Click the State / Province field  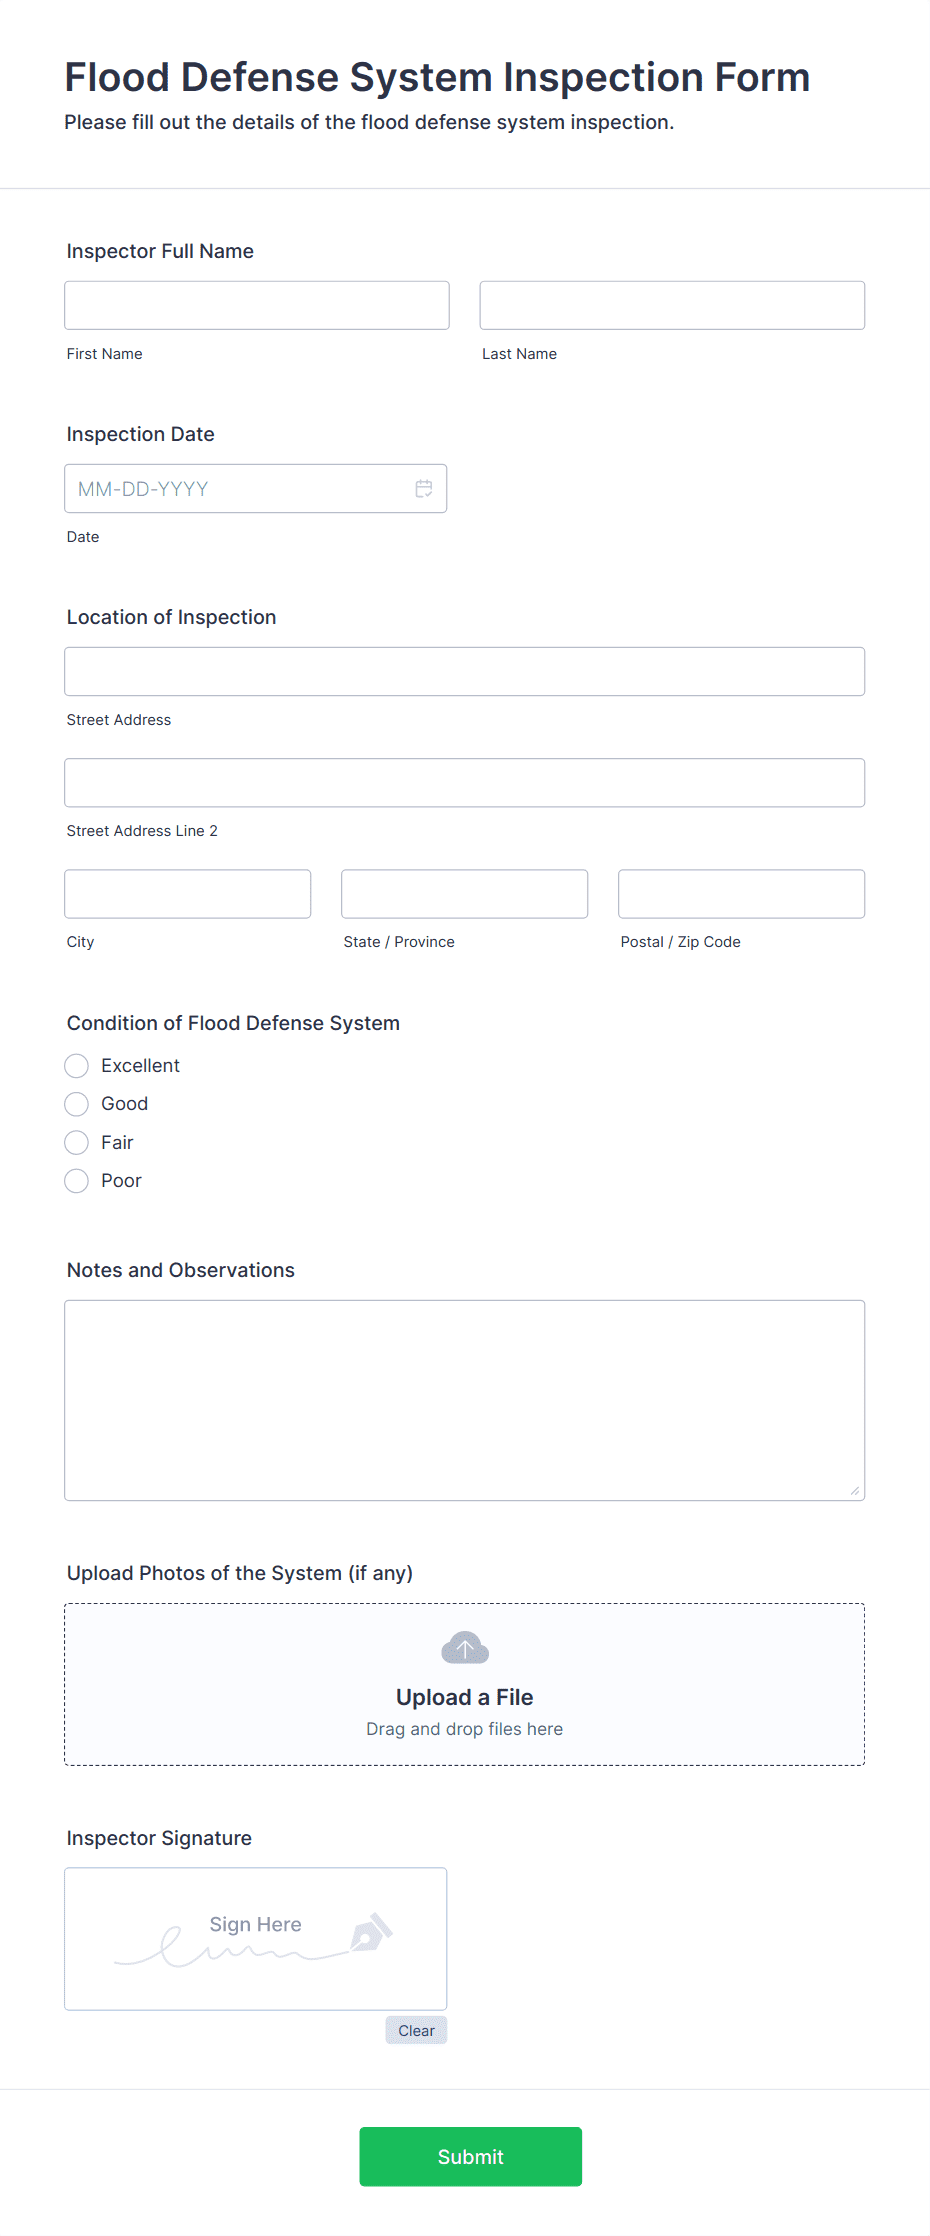coord(465,894)
